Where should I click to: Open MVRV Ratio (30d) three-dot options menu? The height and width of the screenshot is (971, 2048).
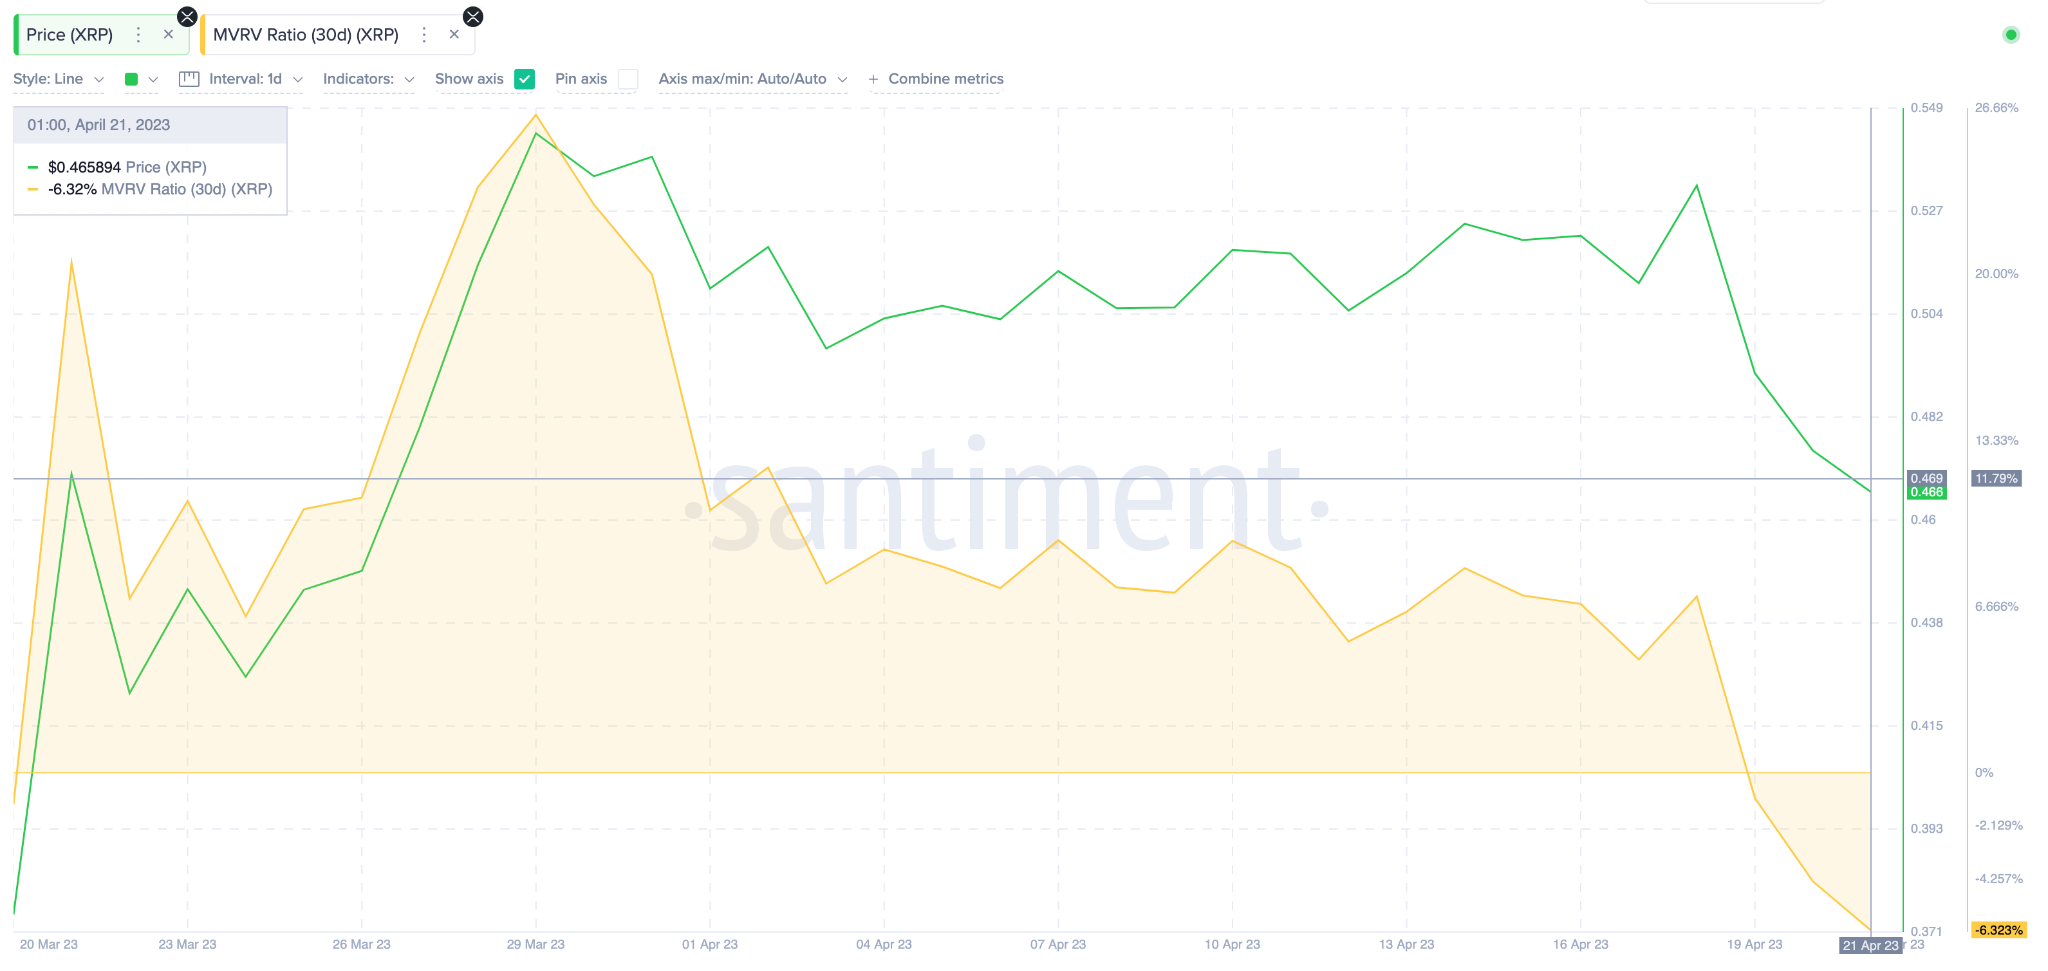tap(424, 35)
